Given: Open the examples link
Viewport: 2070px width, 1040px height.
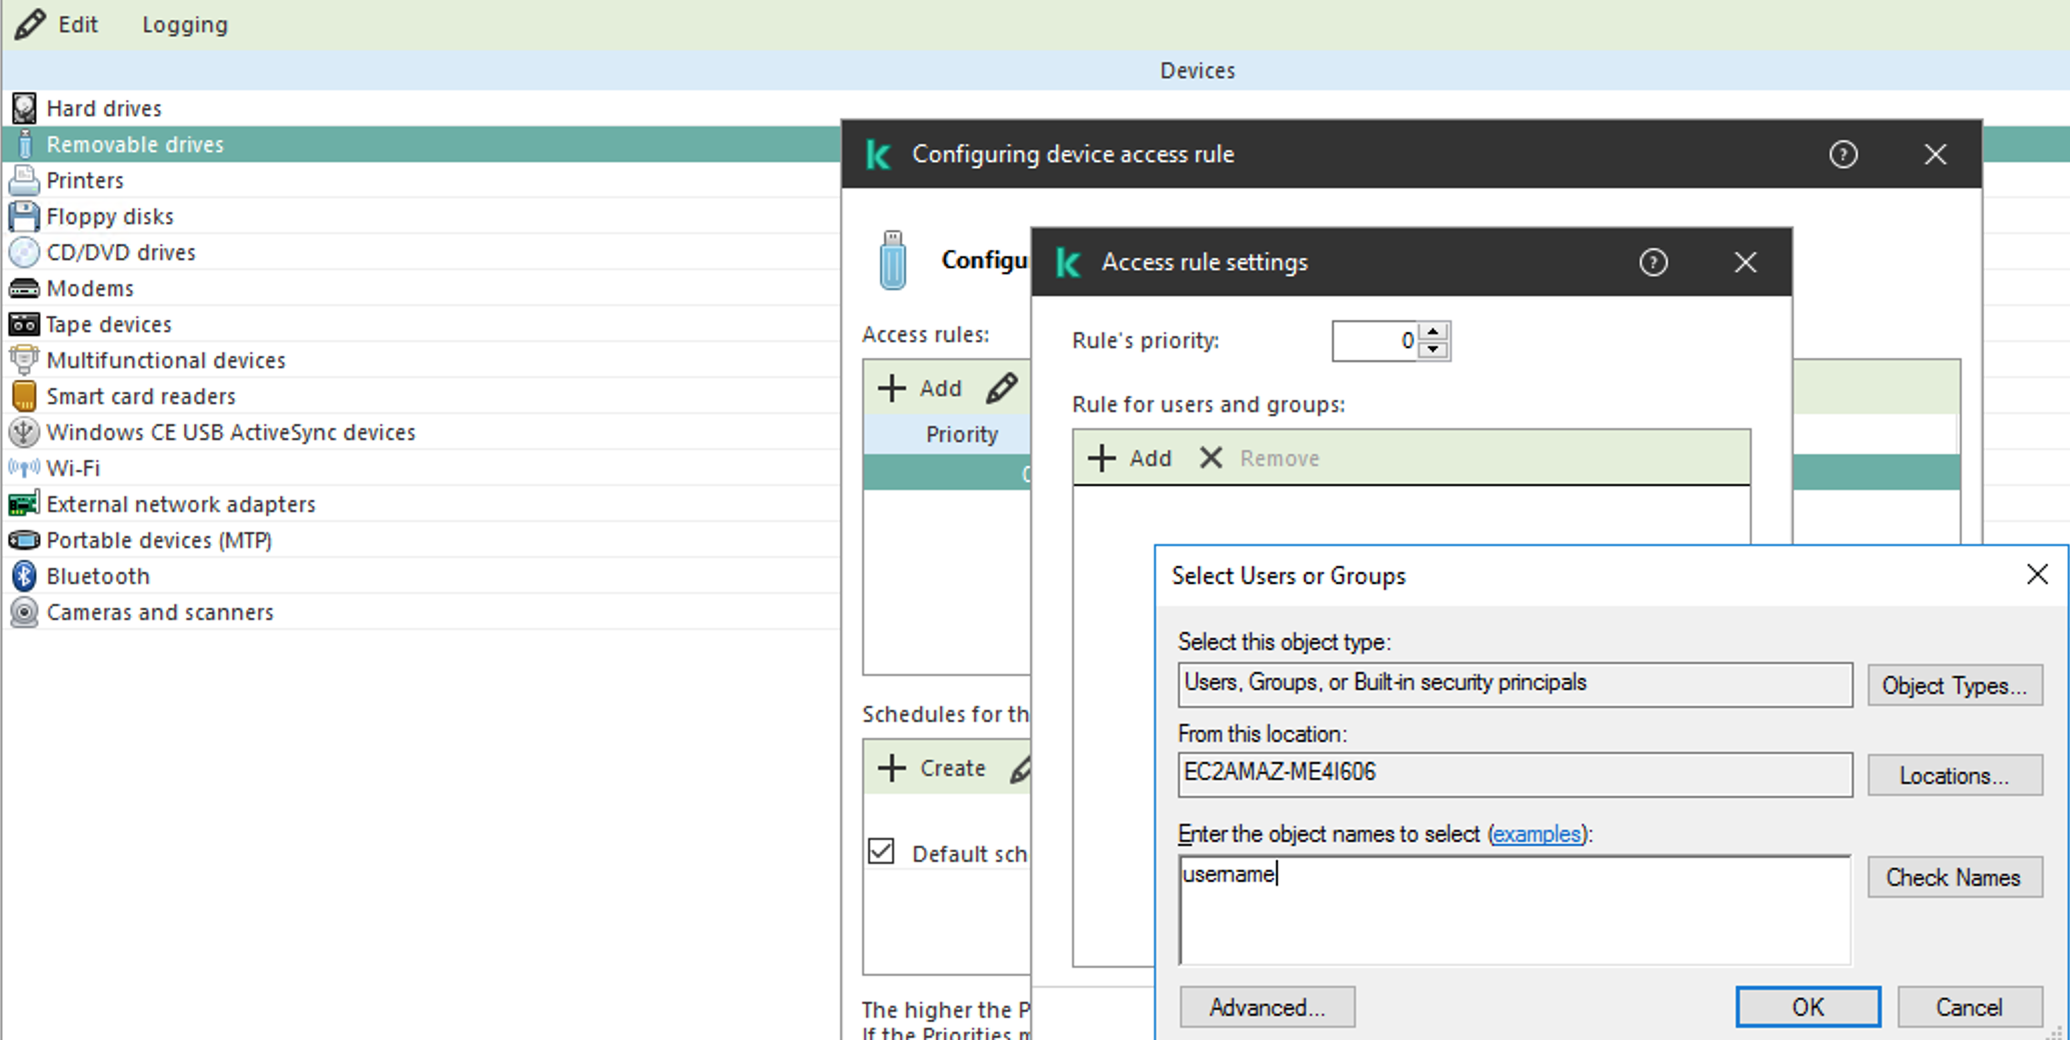Looking at the screenshot, I should coord(1536,834).
